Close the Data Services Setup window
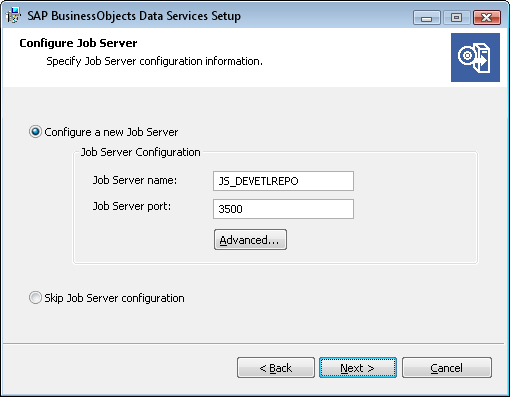510x397 pixels. pos(487,18)
